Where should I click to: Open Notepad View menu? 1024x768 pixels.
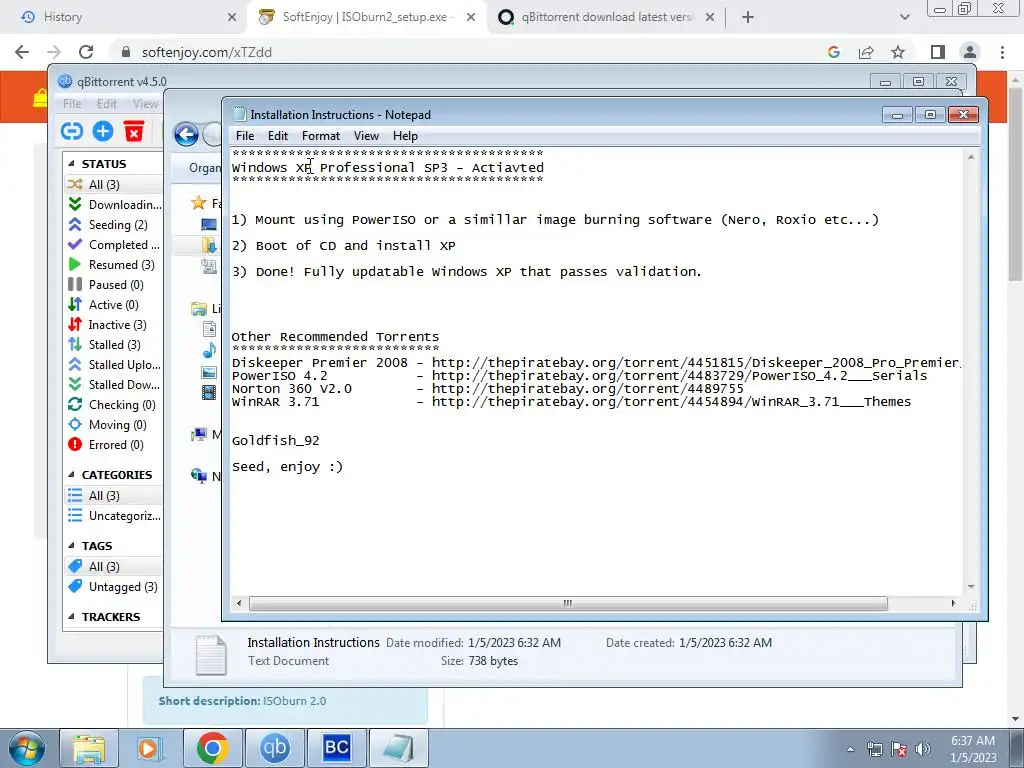coord(366,136)
